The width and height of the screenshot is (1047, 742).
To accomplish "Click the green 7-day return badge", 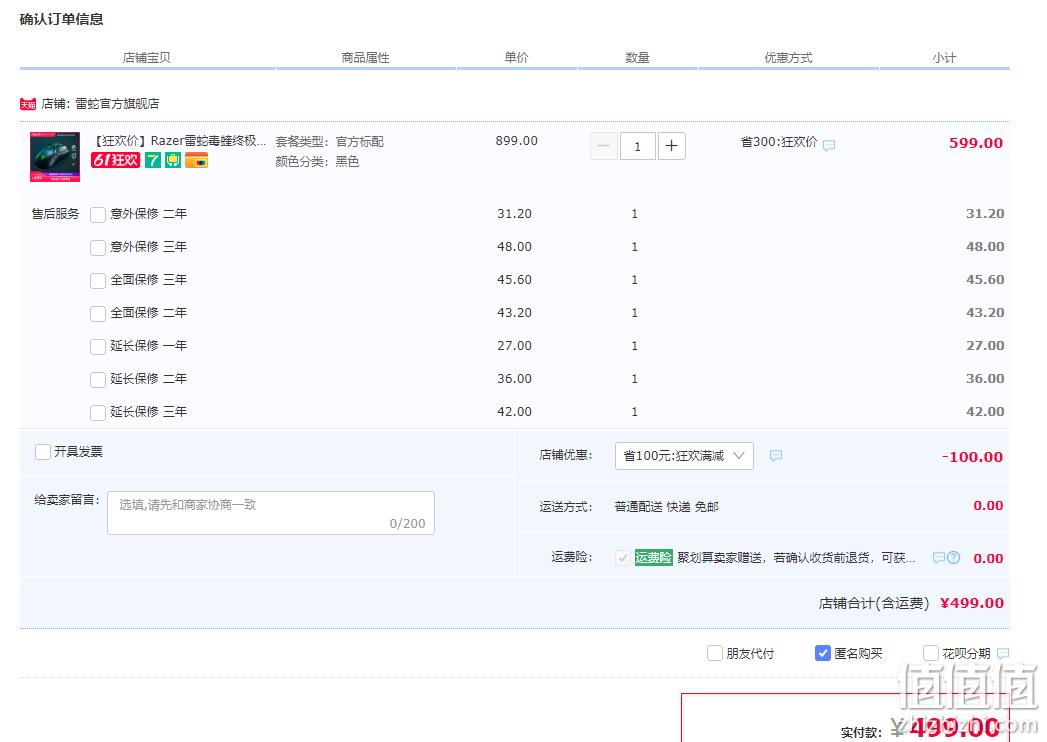I will pos(153,160).
